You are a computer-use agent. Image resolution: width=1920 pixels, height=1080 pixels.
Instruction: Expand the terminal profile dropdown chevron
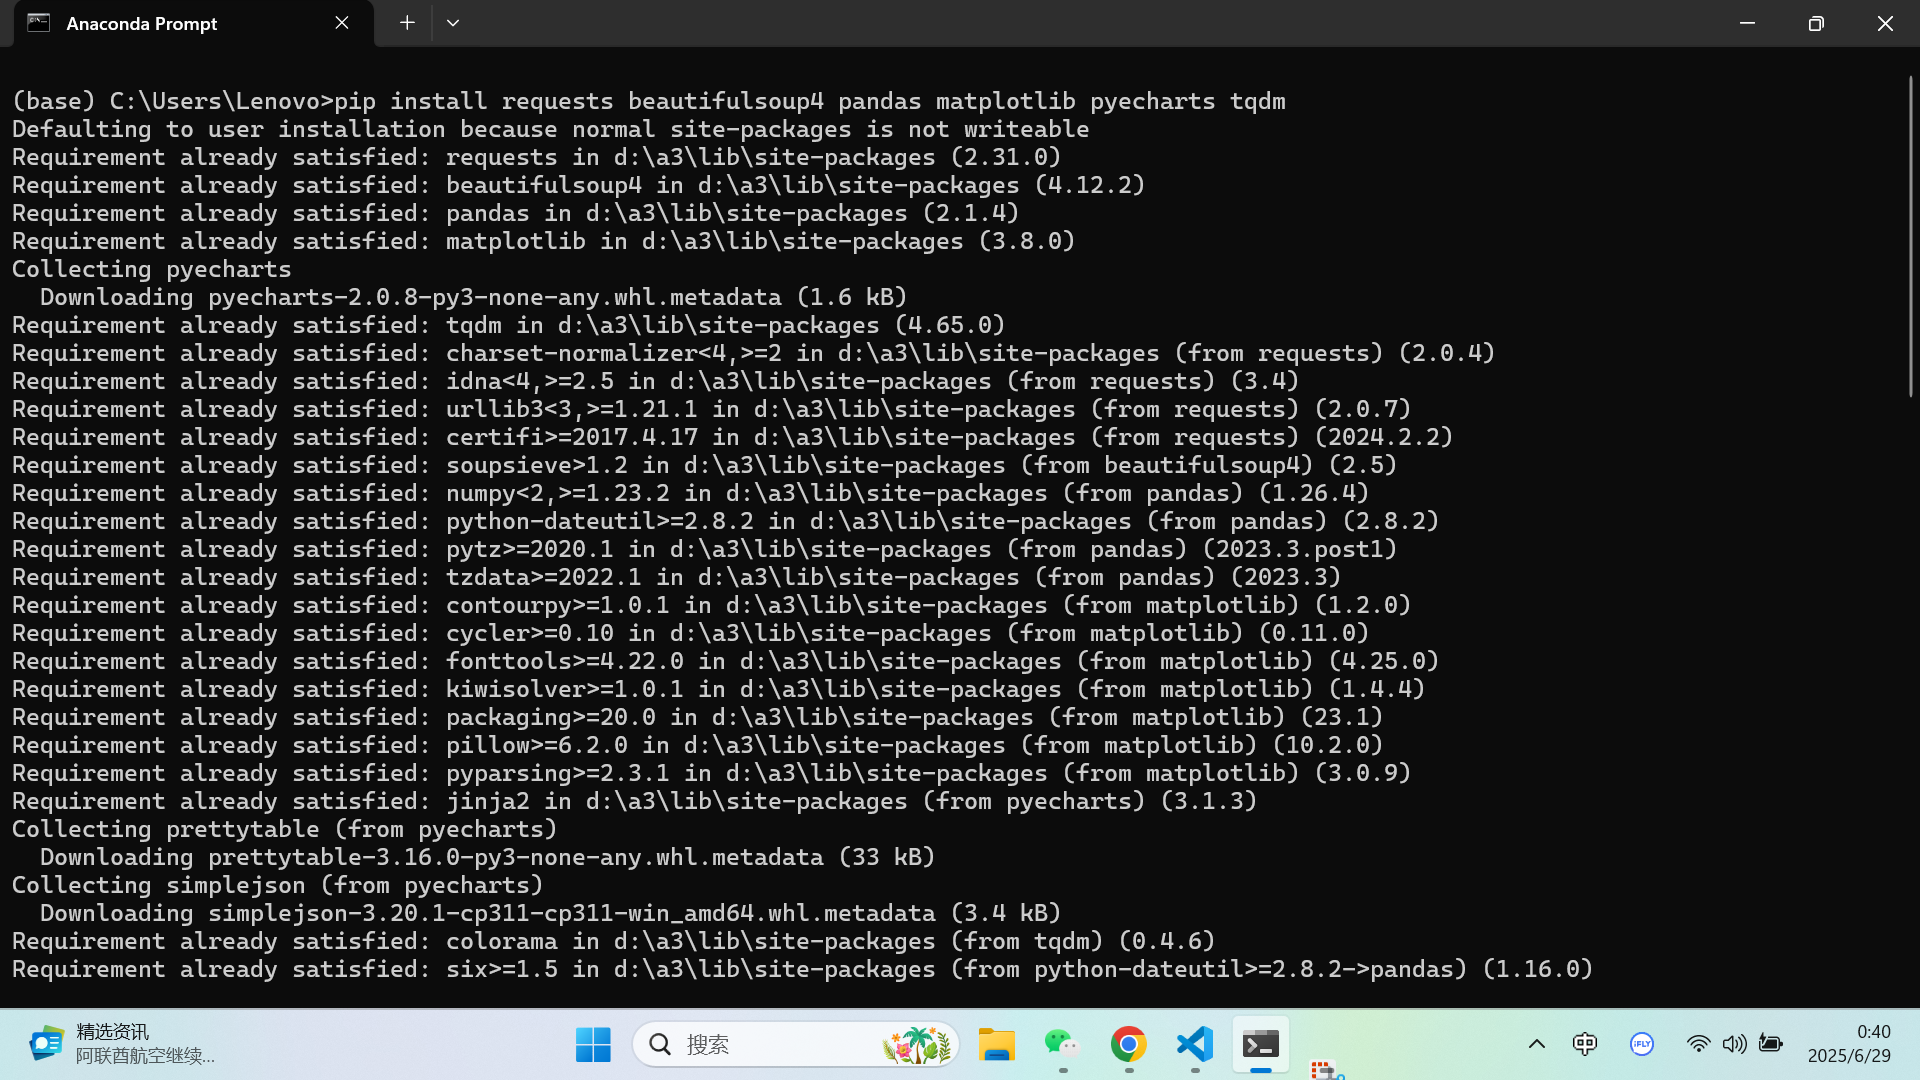(453, 23)
